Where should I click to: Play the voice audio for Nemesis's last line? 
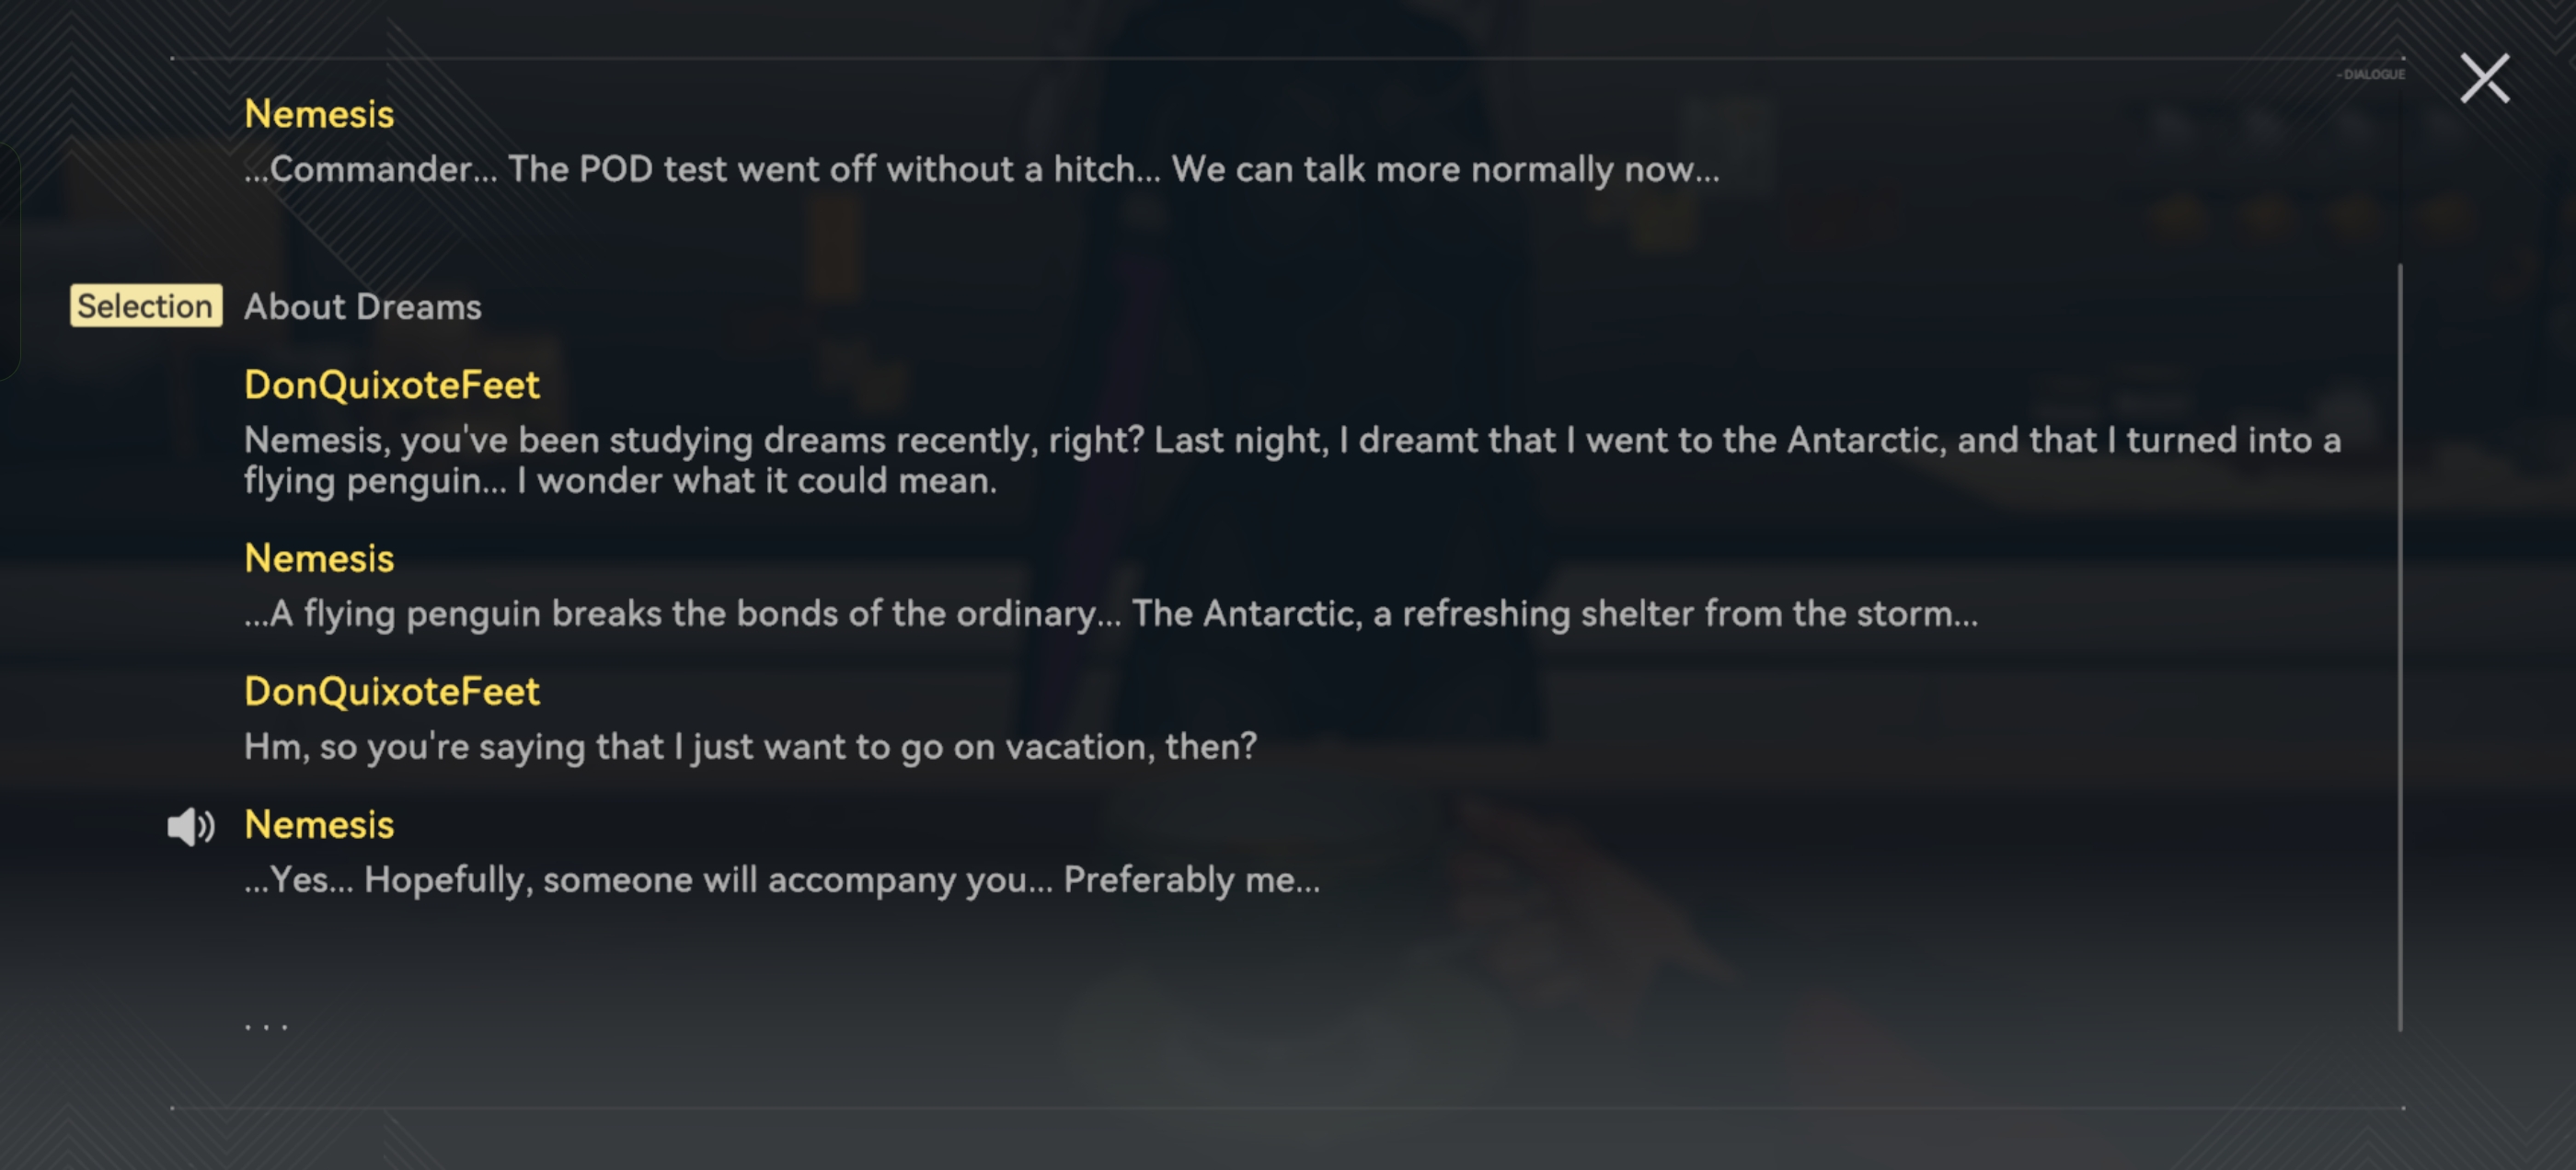(190, 827)
